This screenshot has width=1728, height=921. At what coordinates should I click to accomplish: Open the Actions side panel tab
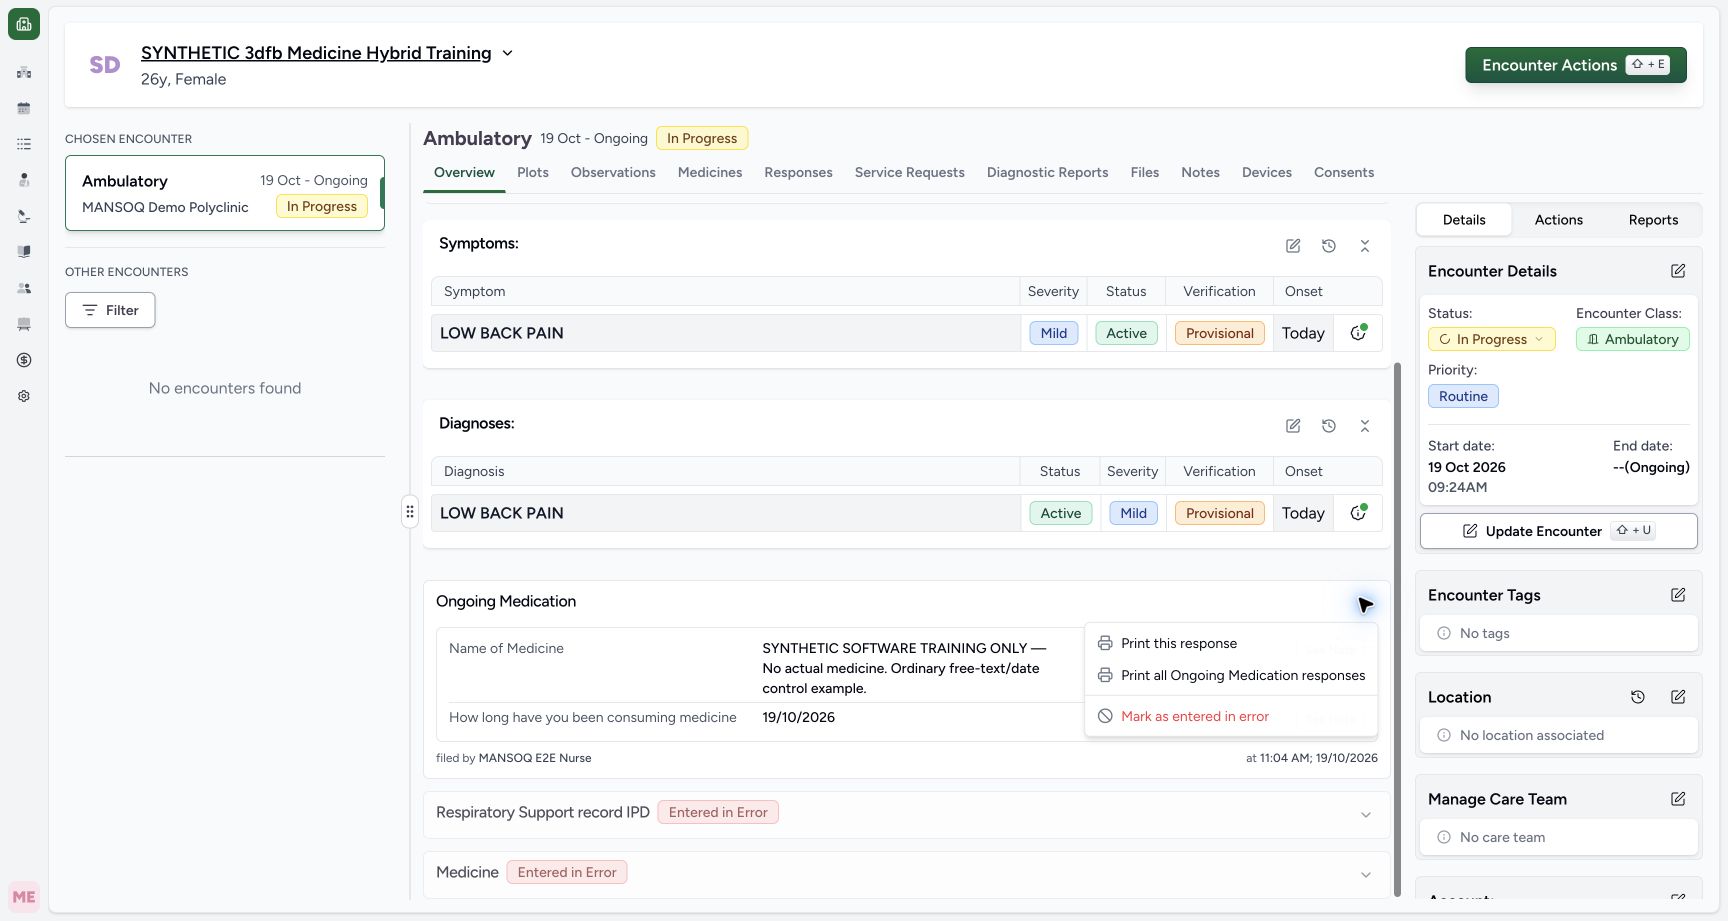tap(1558, 220)
